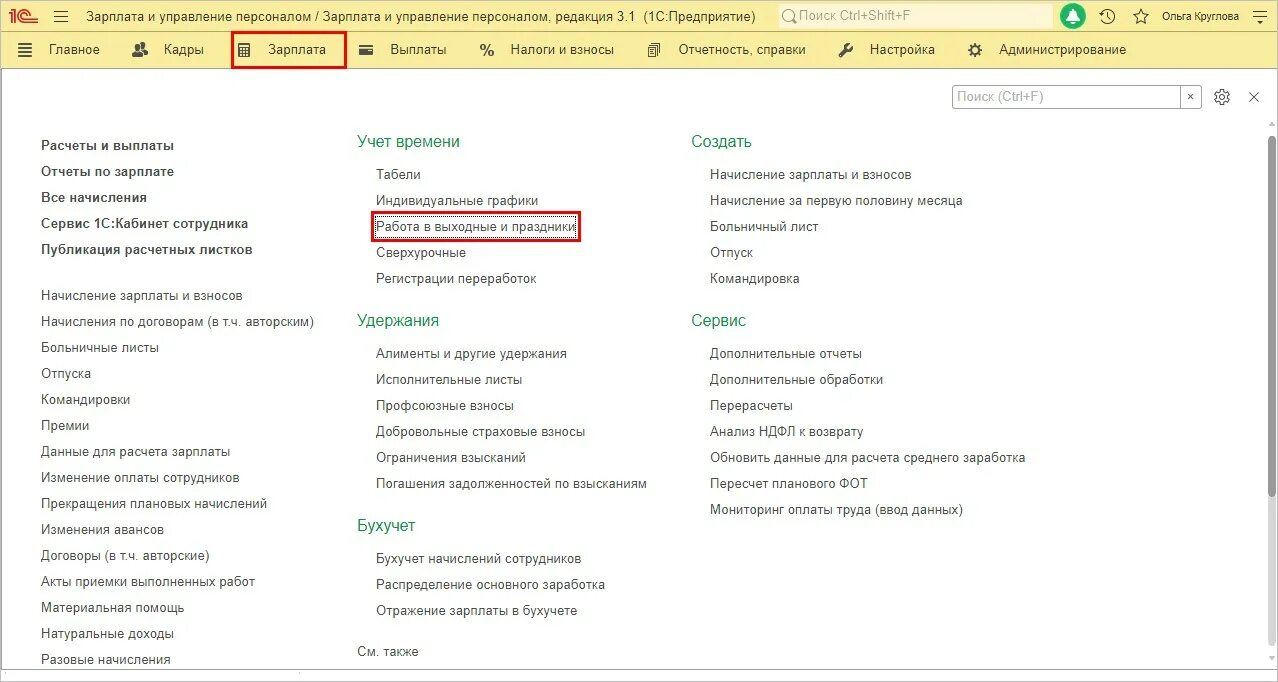Image resolution: width=1278 pixels, height=682 pixels.
Task: Open Договоры (в т.ч. авторские)
Action: point(125,556)
